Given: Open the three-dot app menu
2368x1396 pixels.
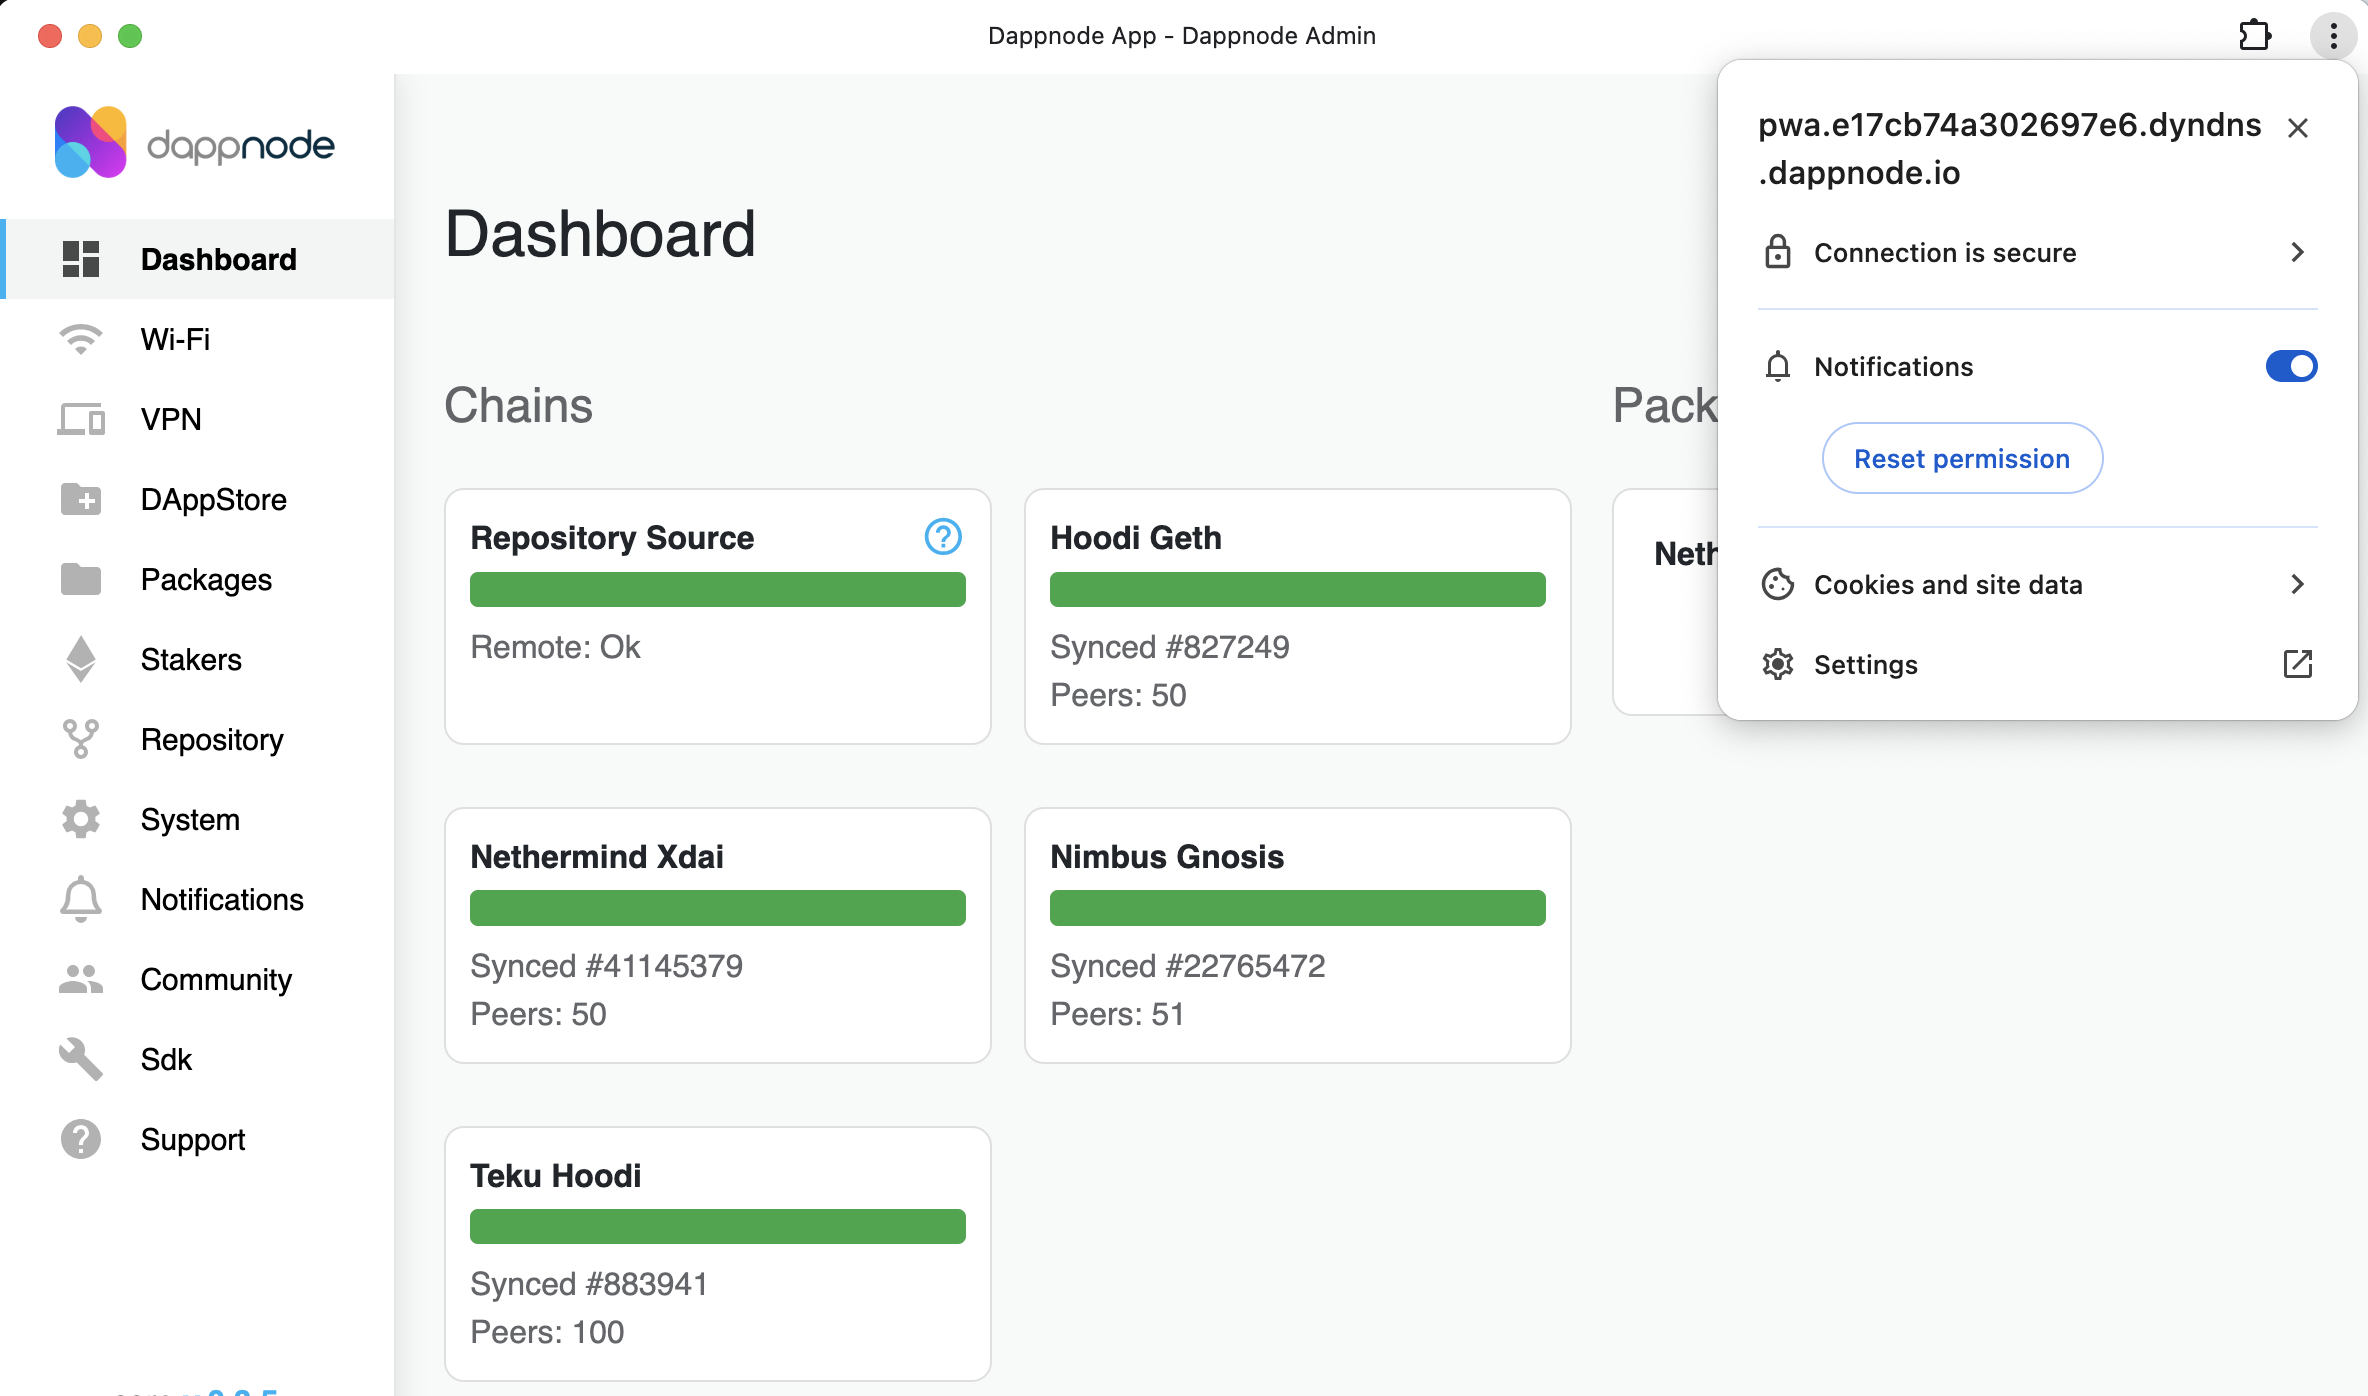Looking at the screenshot, I should point(2333,36).
